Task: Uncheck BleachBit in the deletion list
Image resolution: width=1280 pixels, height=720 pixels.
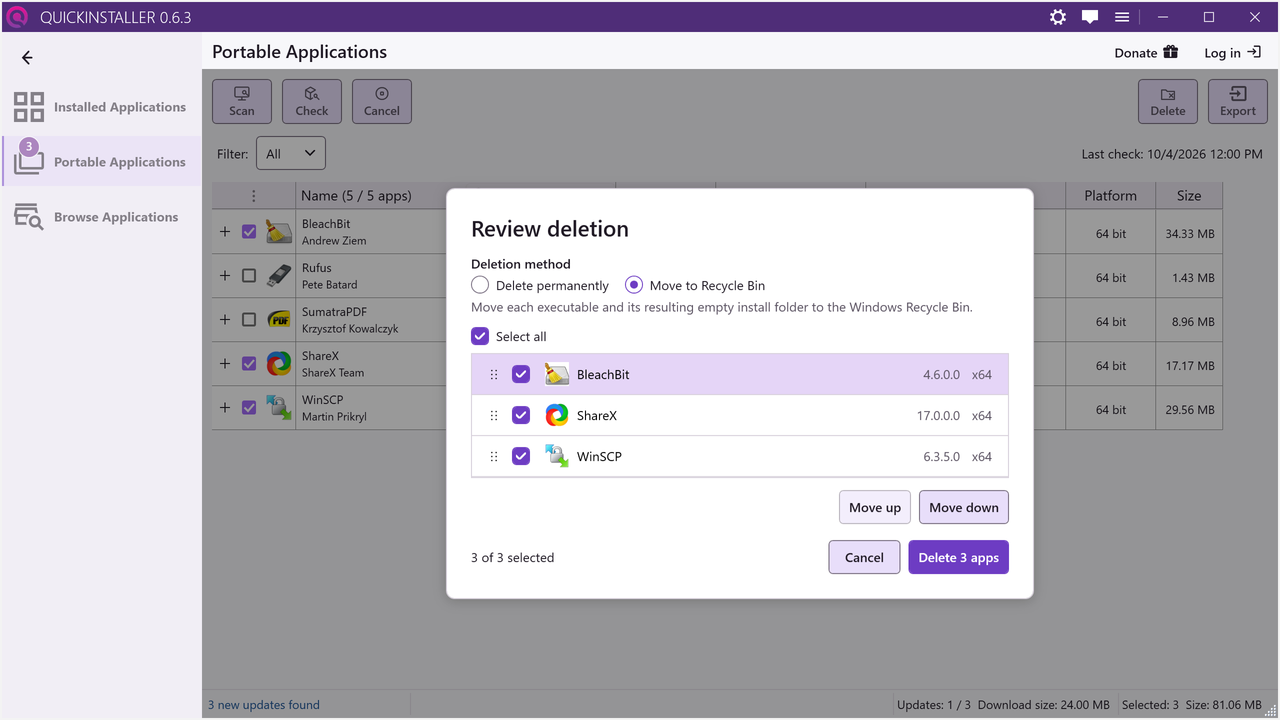Action: (x=521, y=374)
